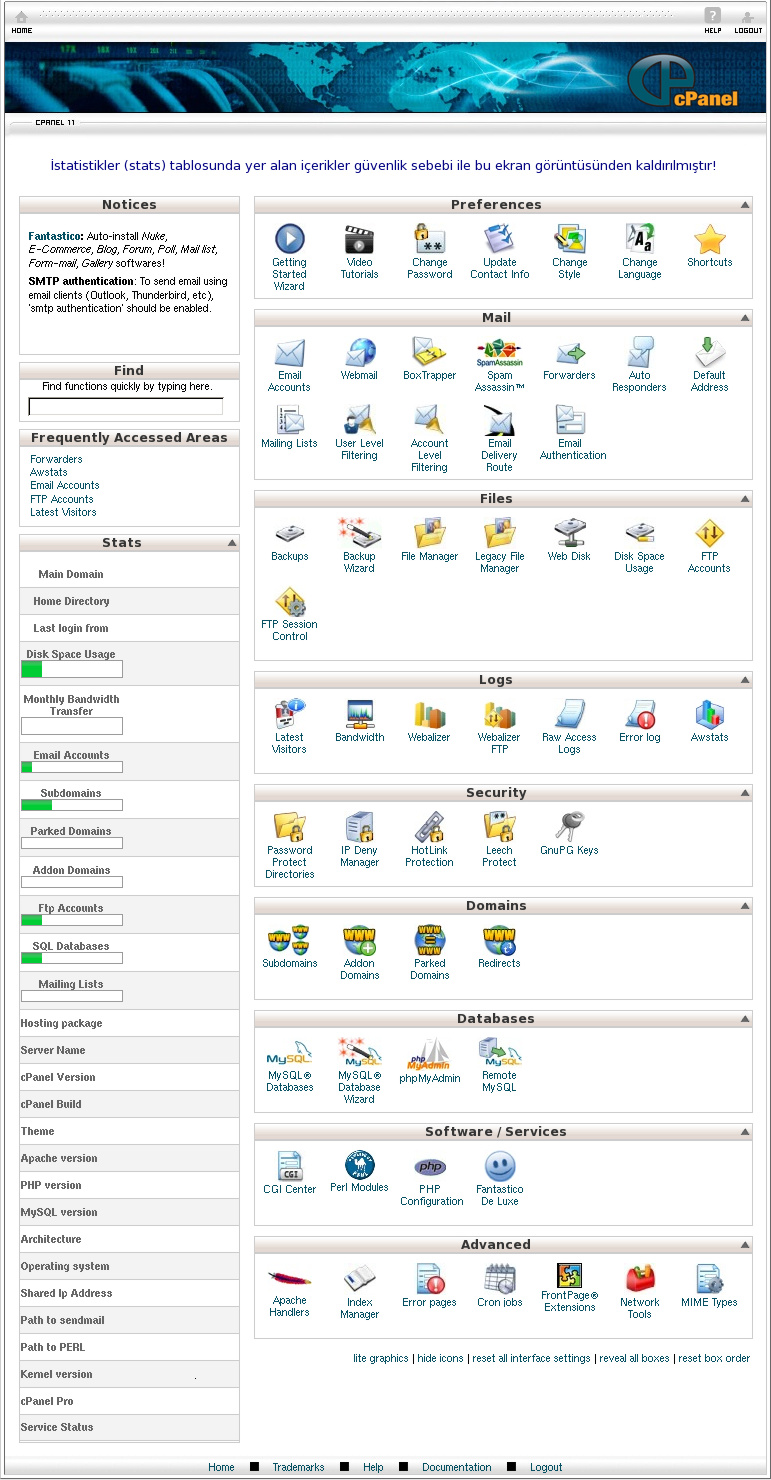Click the lite graphics link
The image size is (771, 1480).
pyautogui.click(x=381, y=1358)
